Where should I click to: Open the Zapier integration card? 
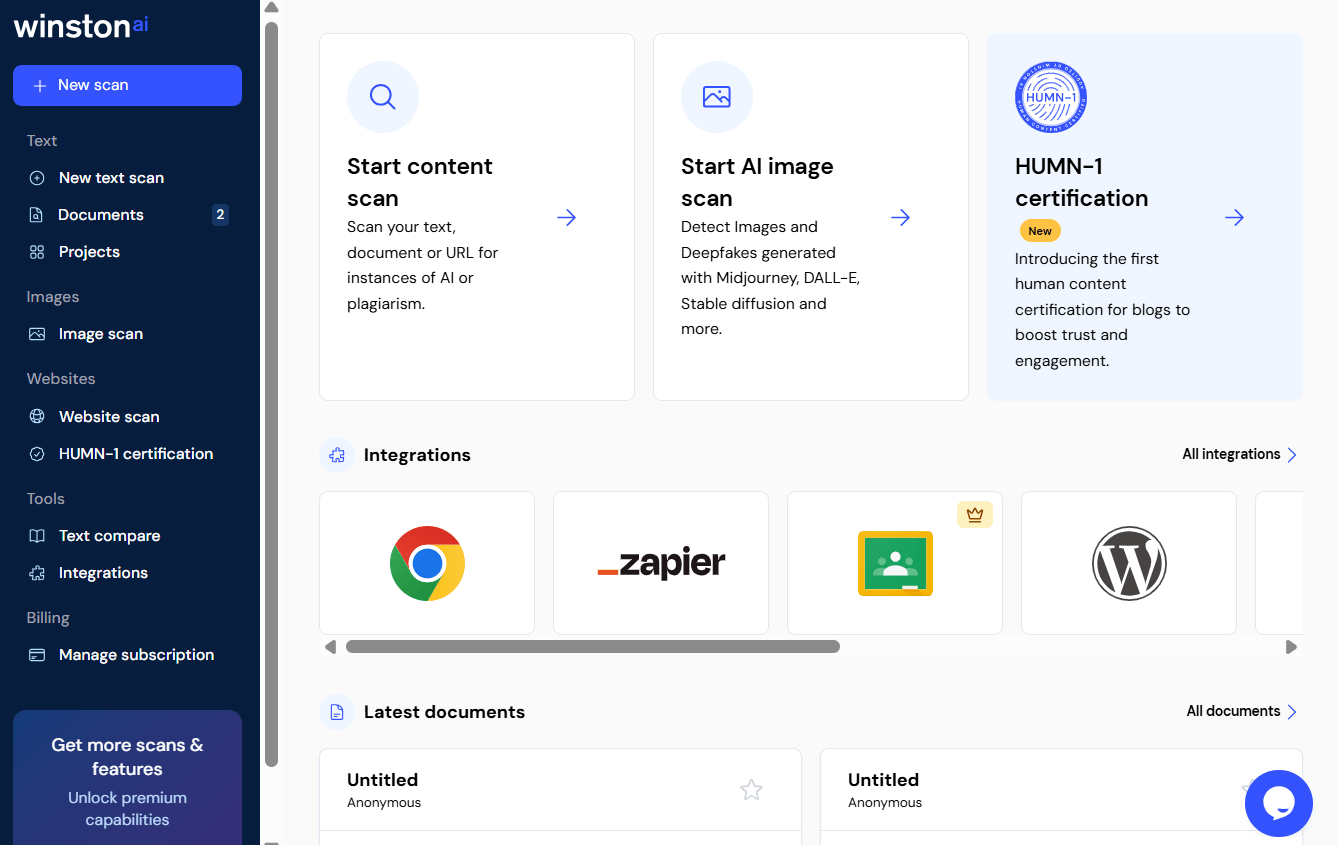(661, 563)
